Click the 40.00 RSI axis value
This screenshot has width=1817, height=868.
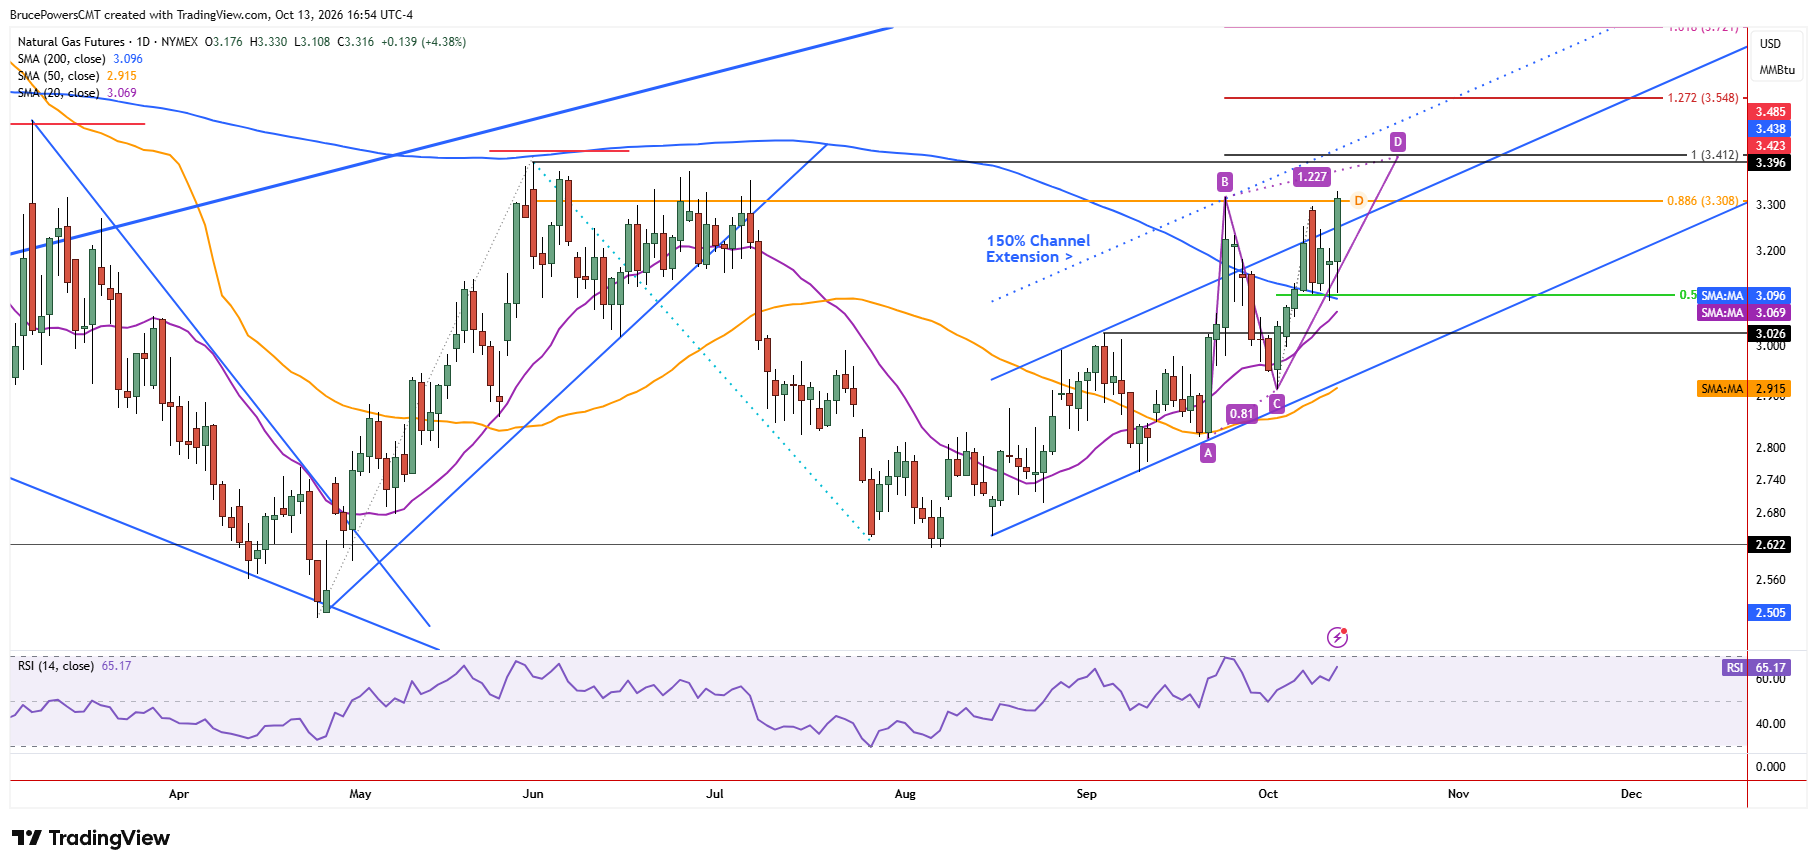click(x=1770, y=724)
